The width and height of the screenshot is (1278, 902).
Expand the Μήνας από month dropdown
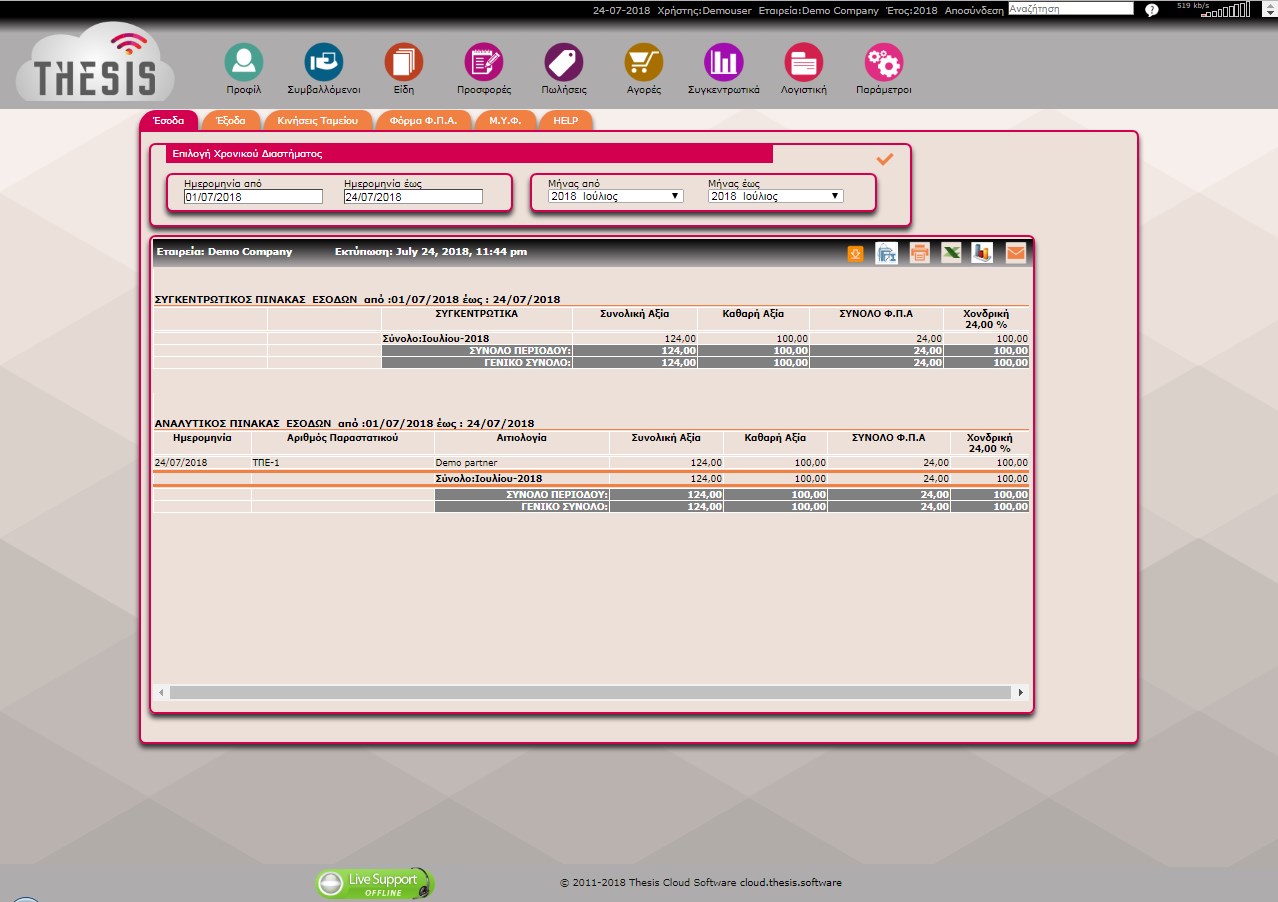pos(616,196)
